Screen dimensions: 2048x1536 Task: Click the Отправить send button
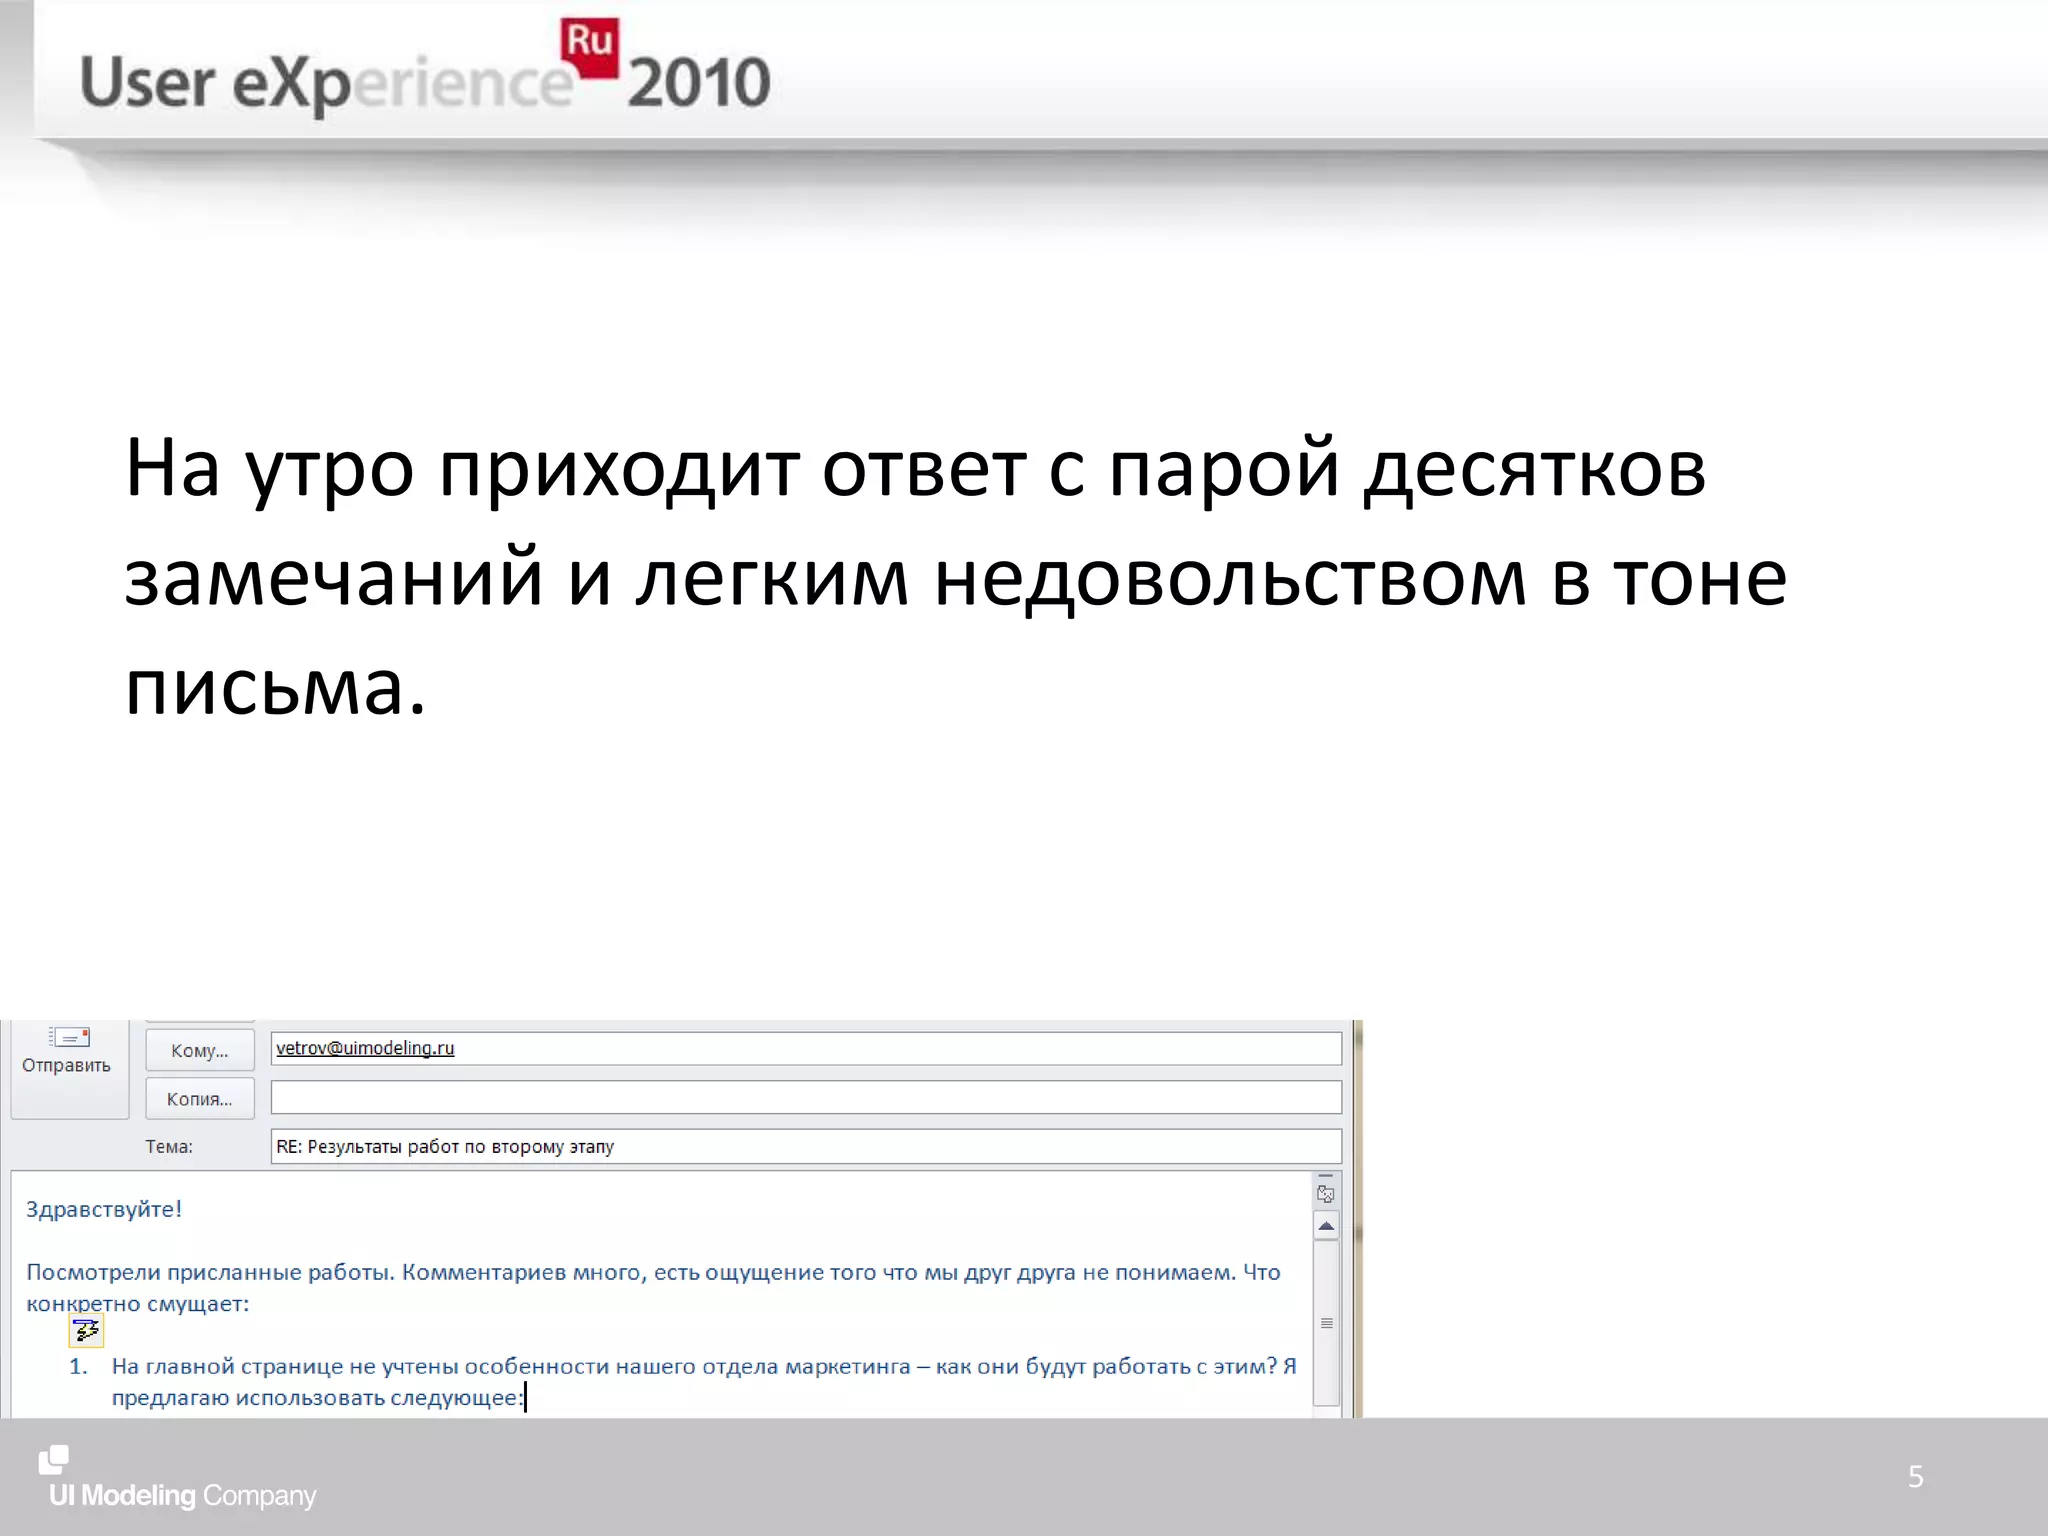click(68, 1068)
